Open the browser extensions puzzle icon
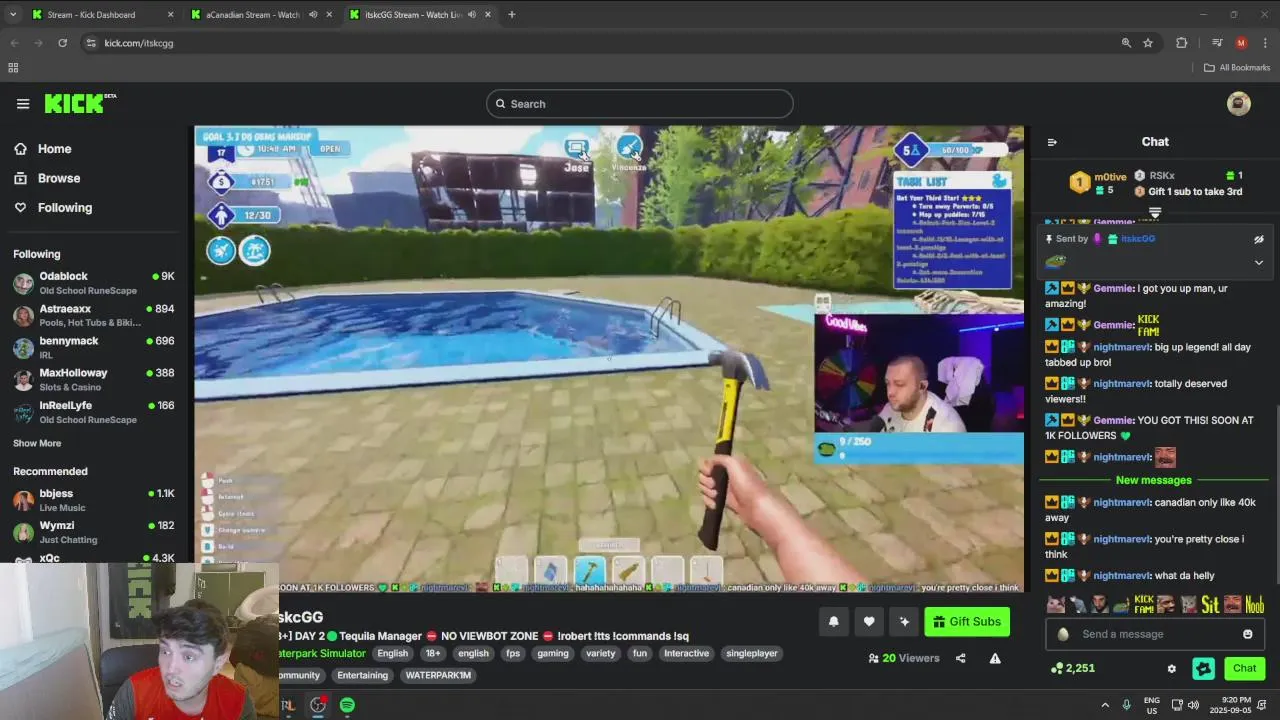 click(1182, 43)
